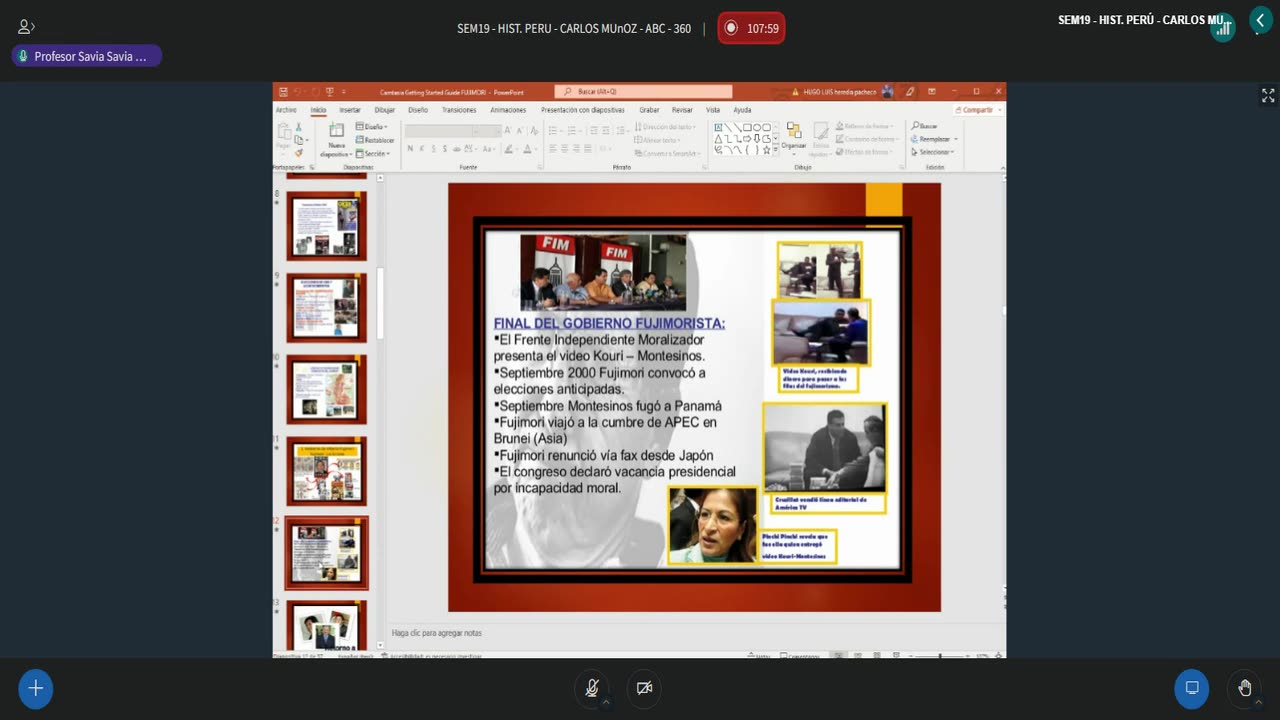
Task: Open the Reemplazar dropdown
Action: click(935, 139)
